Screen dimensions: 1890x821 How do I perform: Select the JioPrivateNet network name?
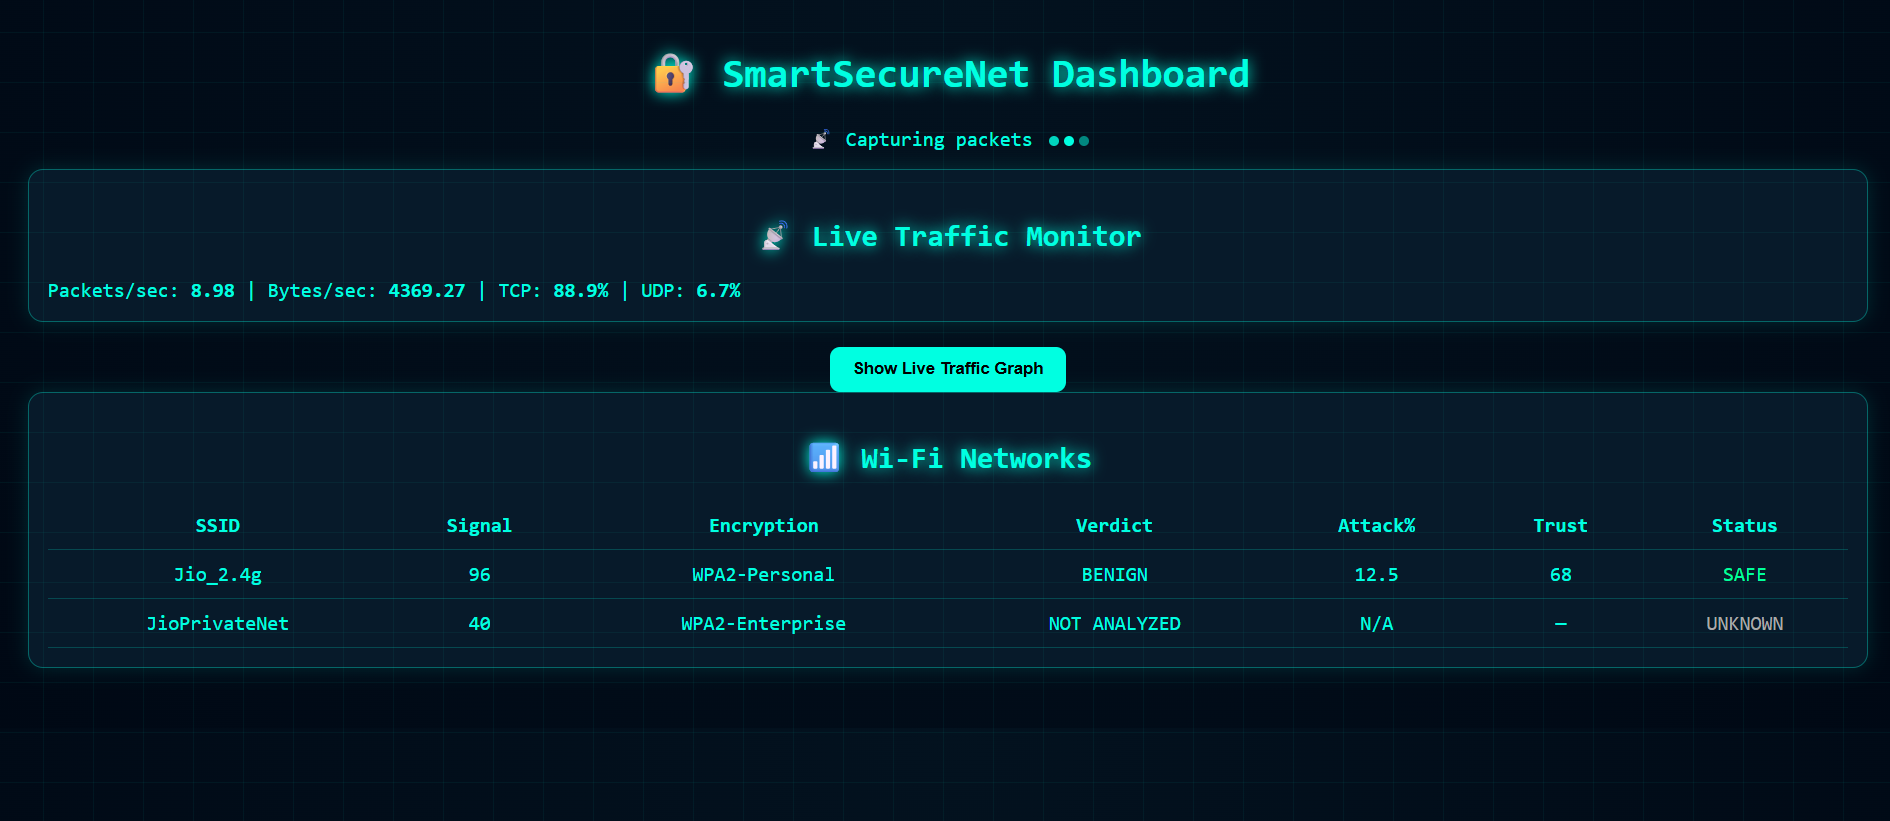218,624
